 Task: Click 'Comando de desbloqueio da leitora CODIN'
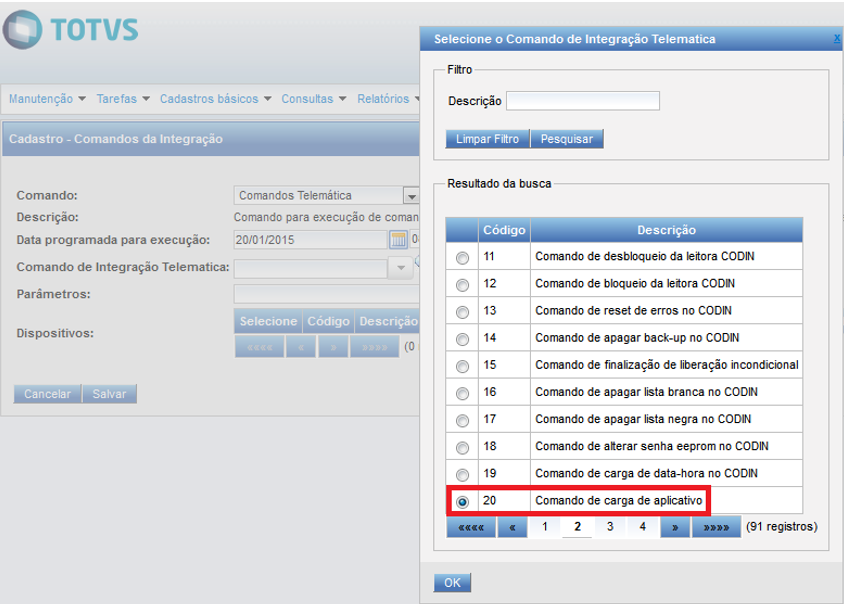[x=645, y=256]
